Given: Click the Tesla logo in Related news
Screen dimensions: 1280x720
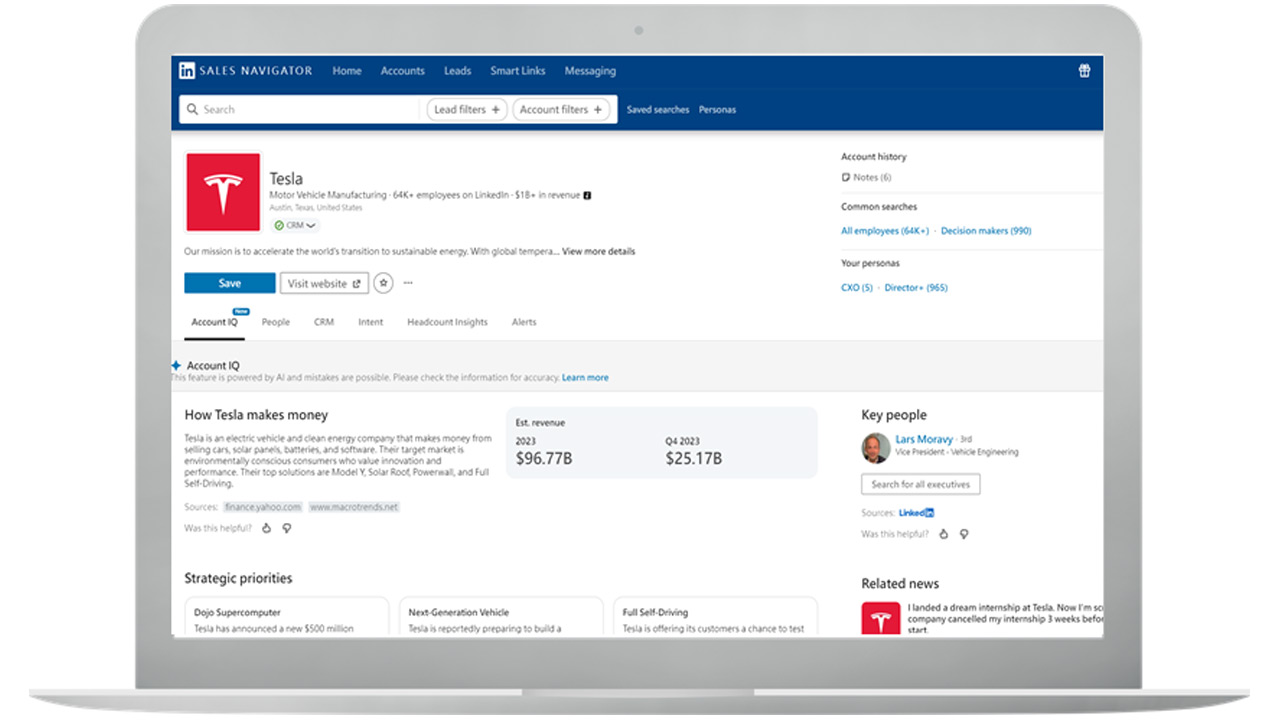Looking at the screenshot, I should coord(881,619).
